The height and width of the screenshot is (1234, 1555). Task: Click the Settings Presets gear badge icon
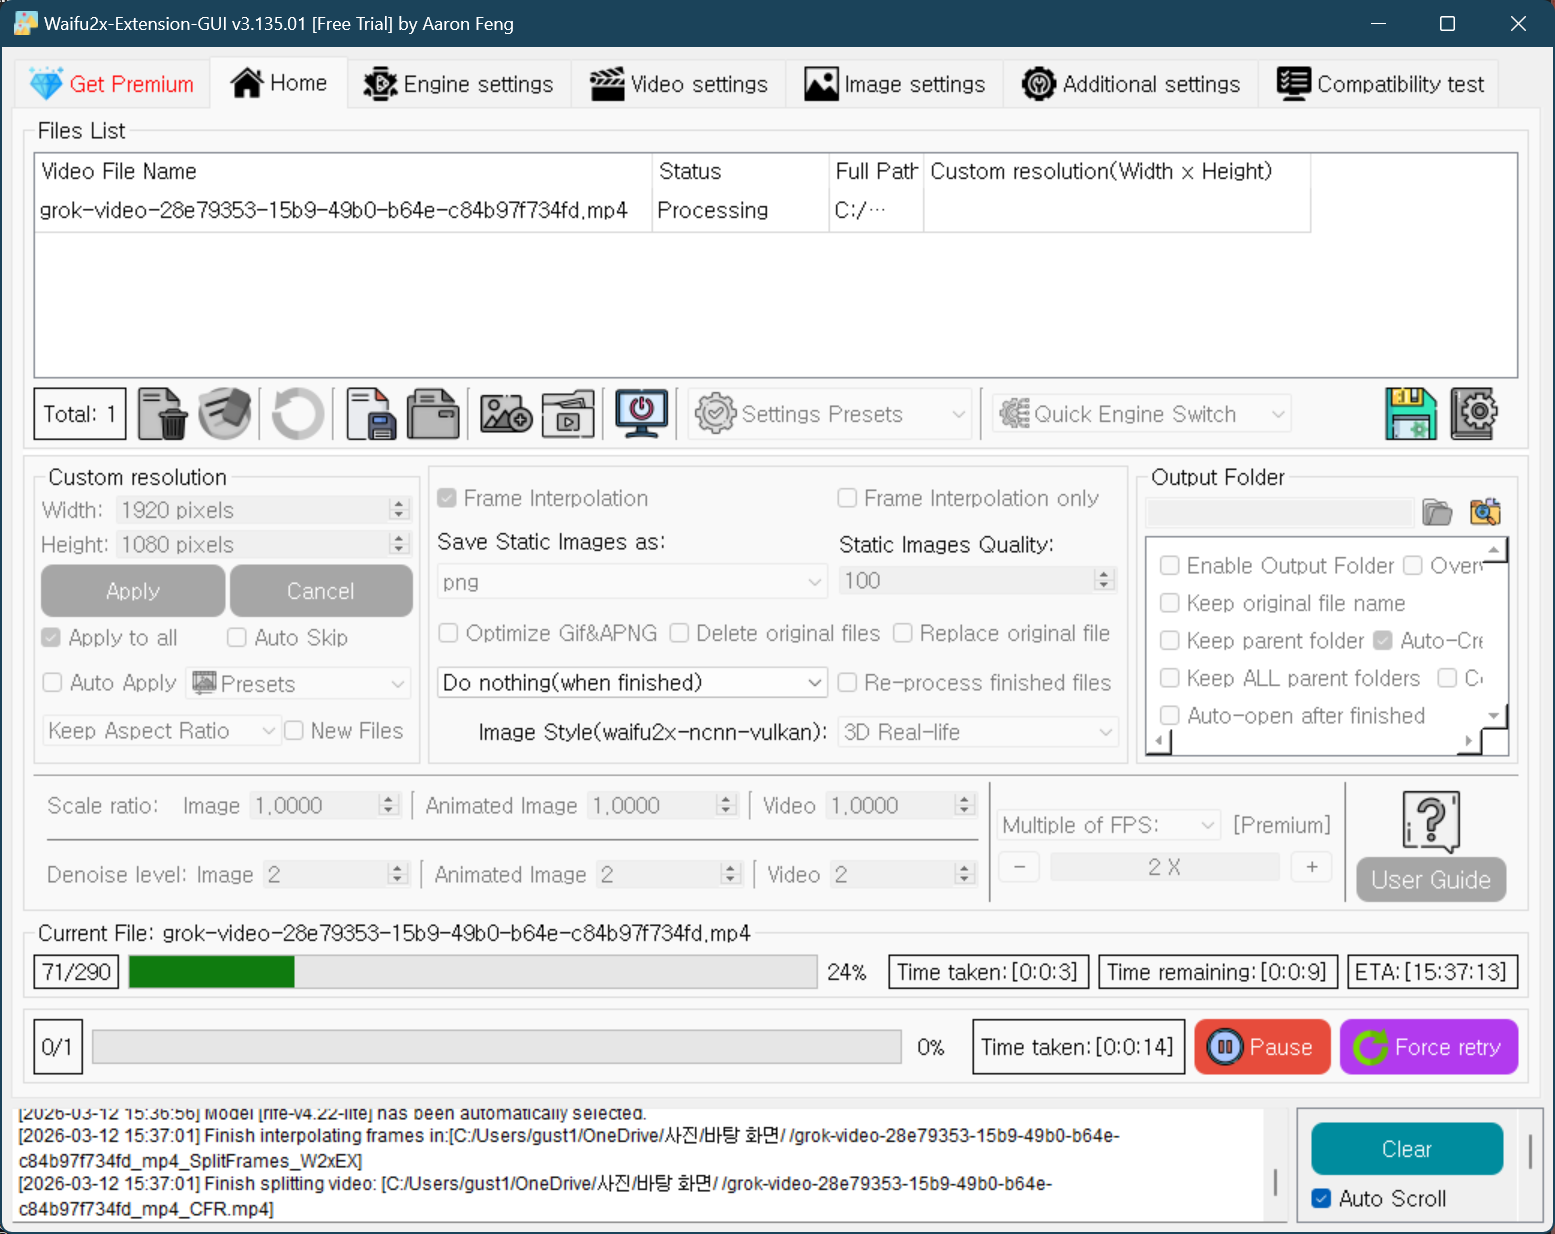(x=715, y=414)
